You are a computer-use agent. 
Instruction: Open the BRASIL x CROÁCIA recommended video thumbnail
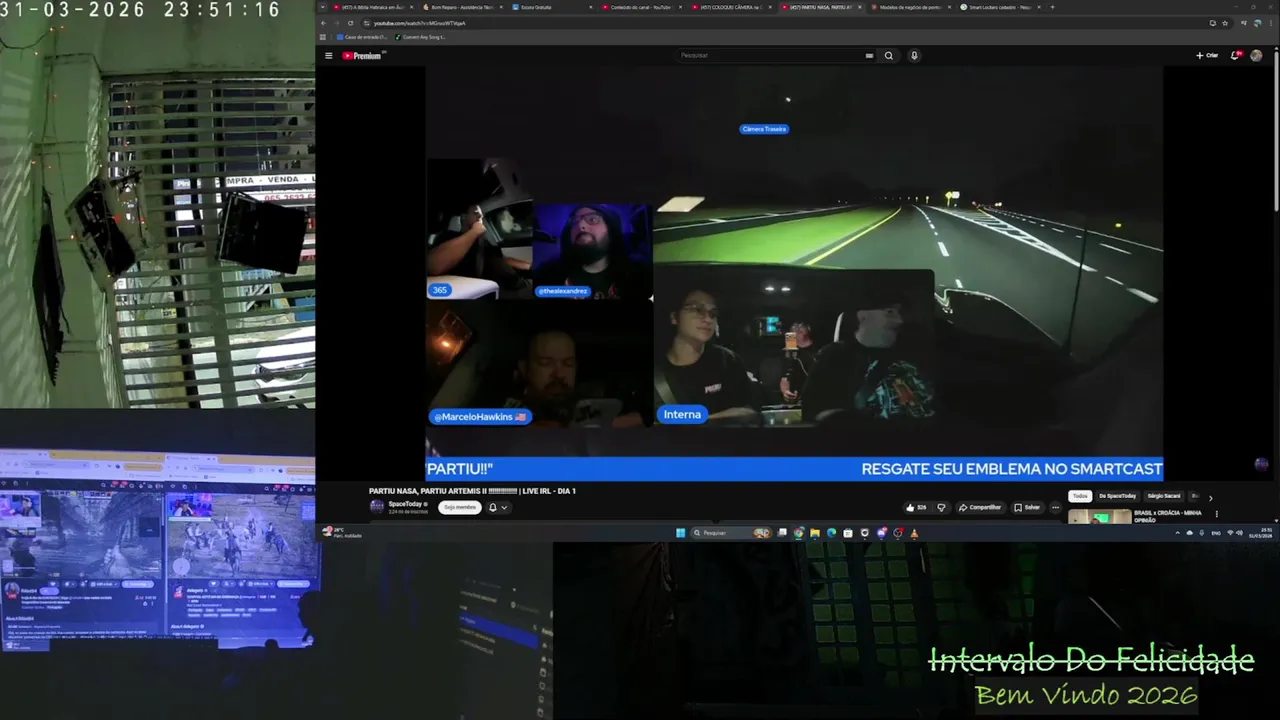click(1099, 517)
